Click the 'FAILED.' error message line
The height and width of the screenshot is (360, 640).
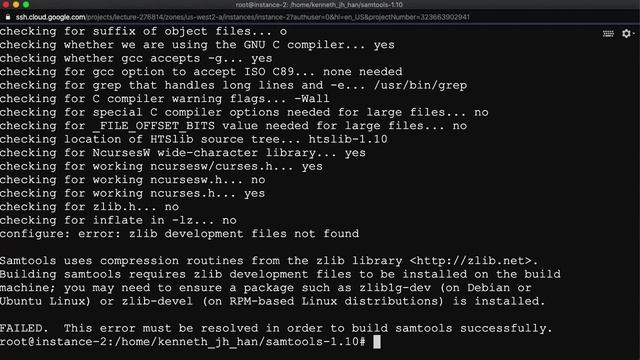click(x=276, y=329)
